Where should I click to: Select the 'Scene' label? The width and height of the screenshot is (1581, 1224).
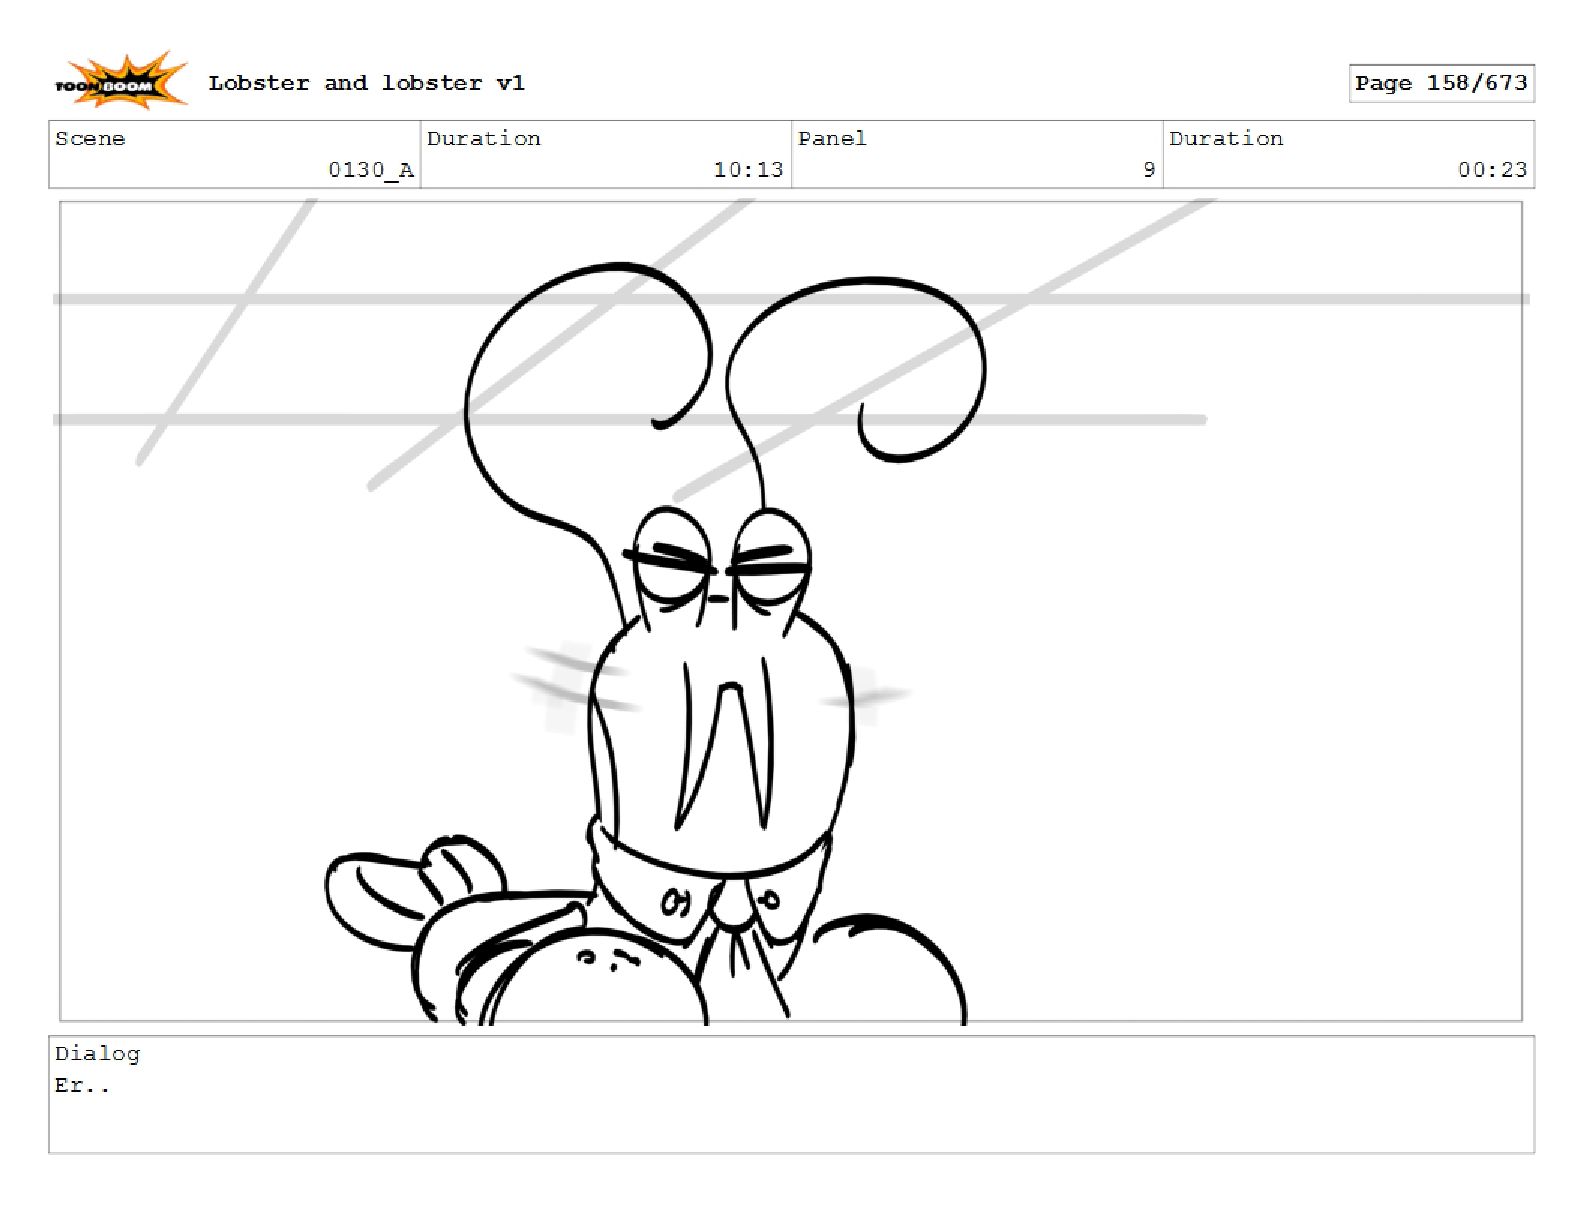coord(90,139)
